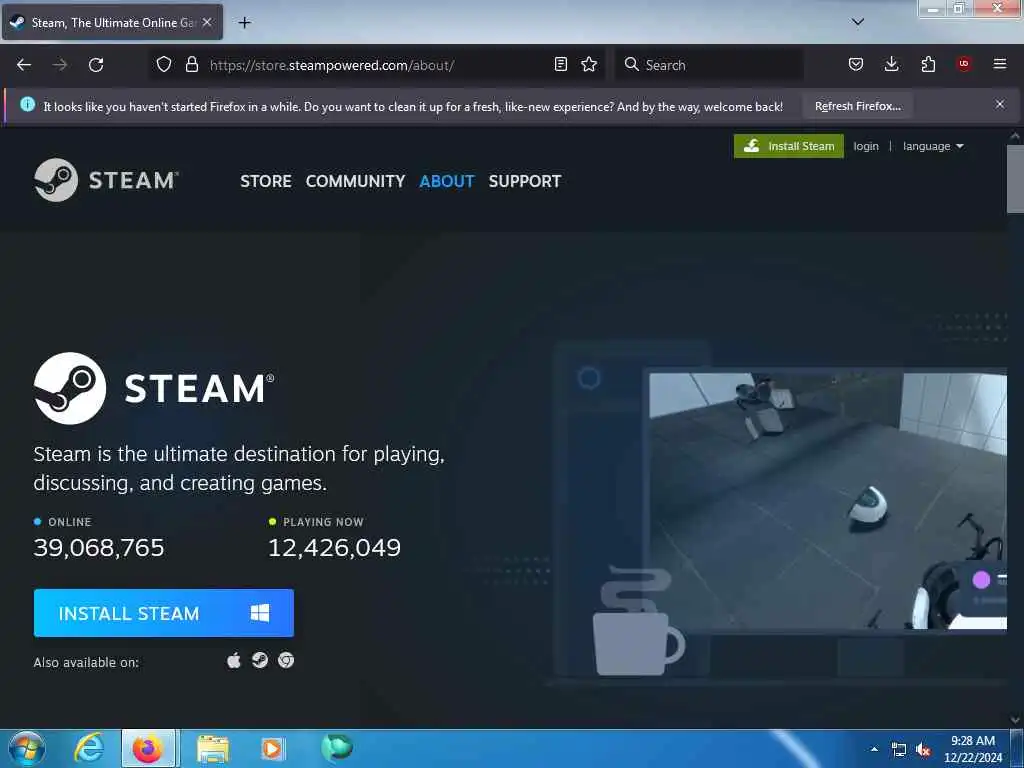Click blue INSTALL STEAM button
This screenshot has height=768, width=1024.
pyautogui.click(x=163, y=613)
